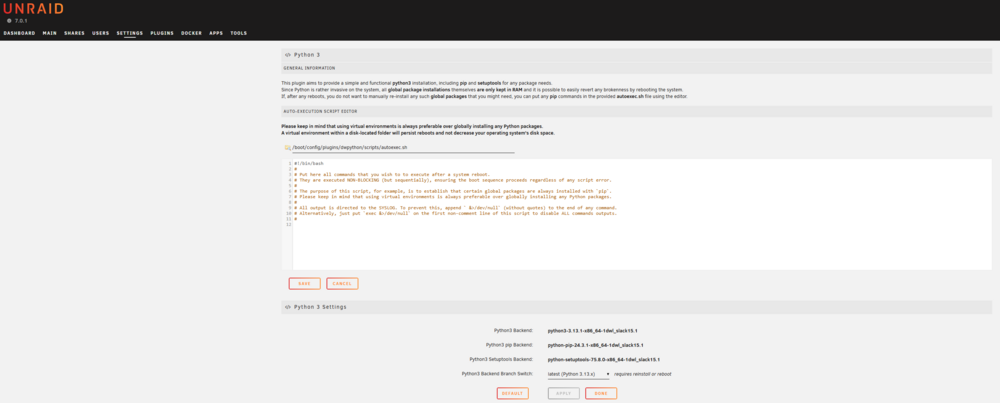
Task: Save the autoexec script
Action: (x=304, y=284)
